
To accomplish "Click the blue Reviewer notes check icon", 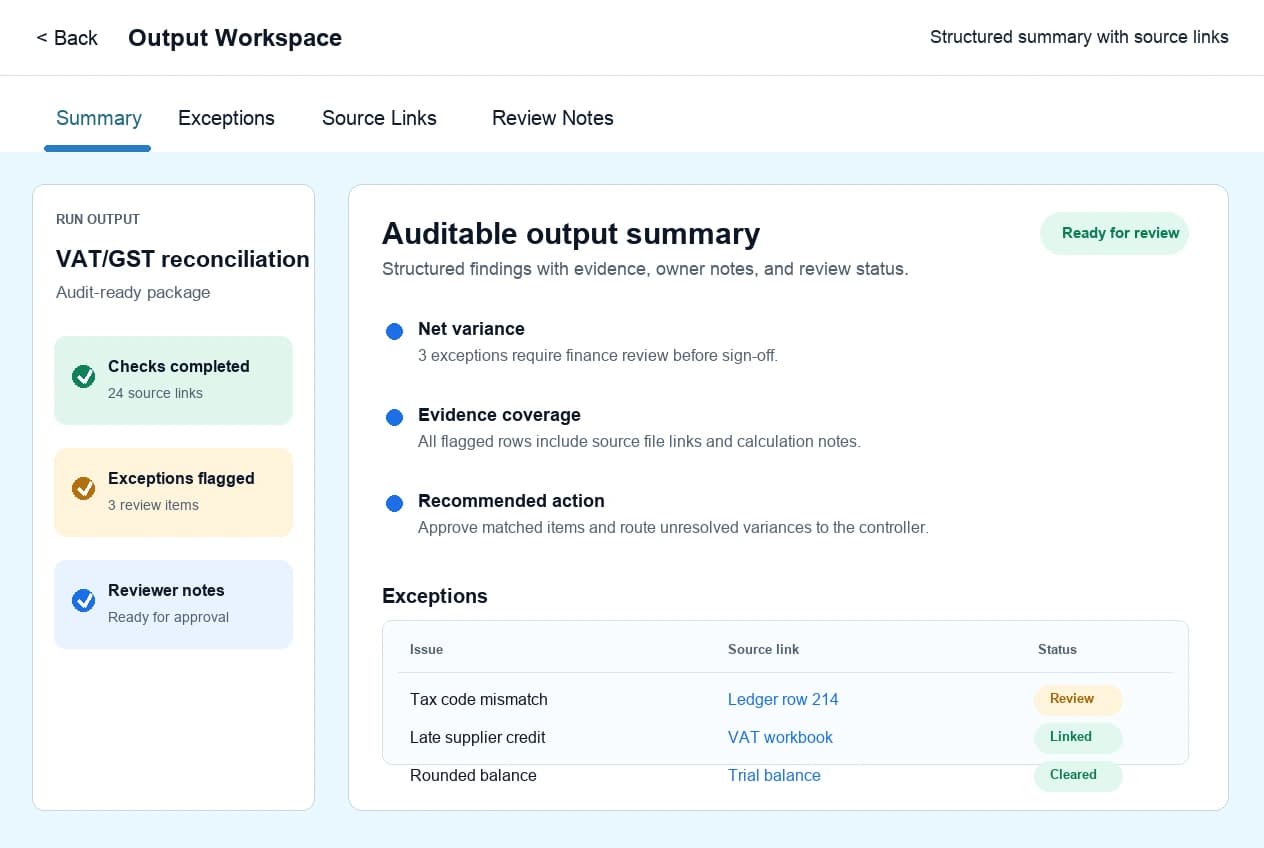I will click(84, 601).
